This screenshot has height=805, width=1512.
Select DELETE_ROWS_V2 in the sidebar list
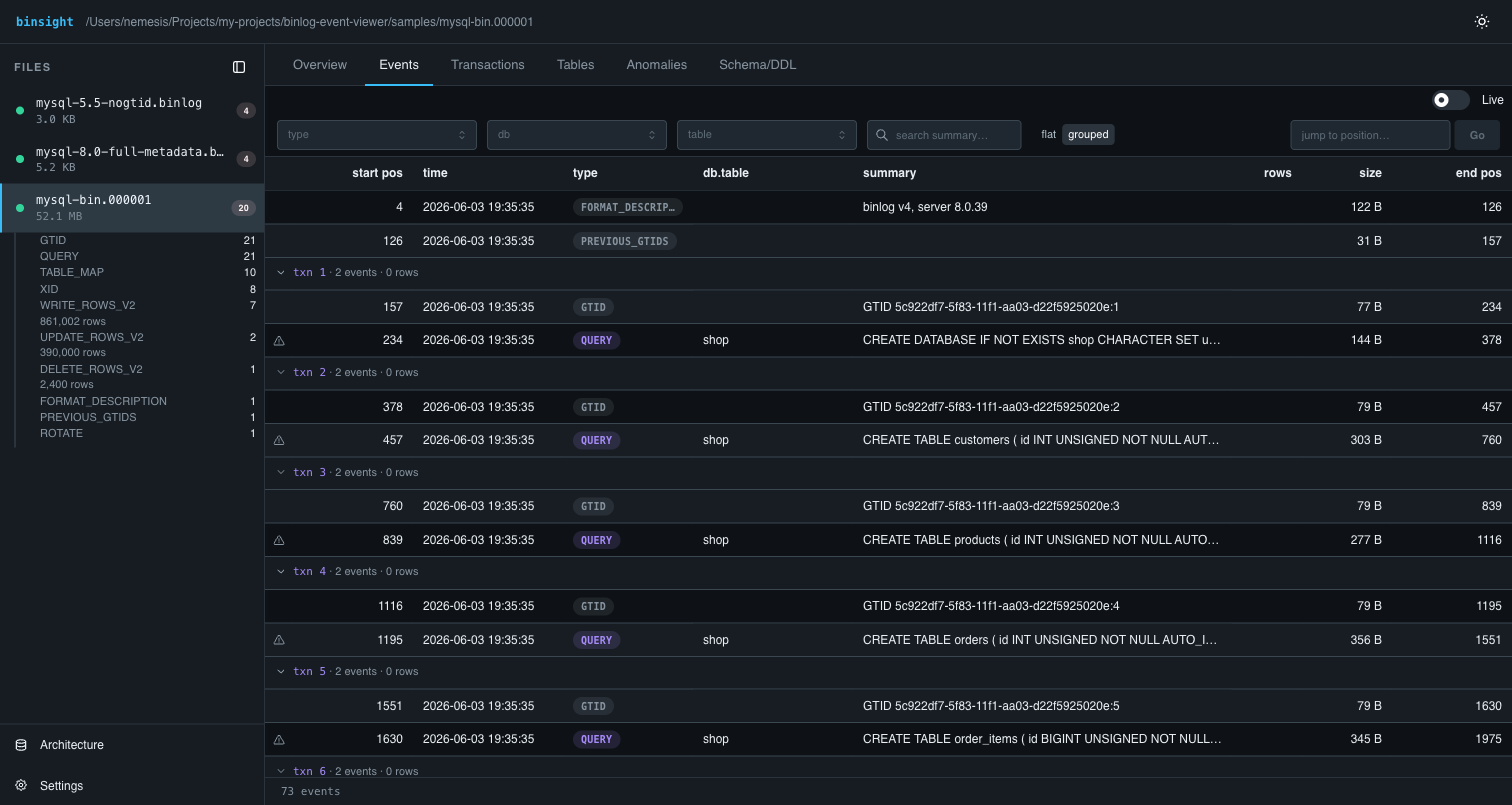coord(147,369)
